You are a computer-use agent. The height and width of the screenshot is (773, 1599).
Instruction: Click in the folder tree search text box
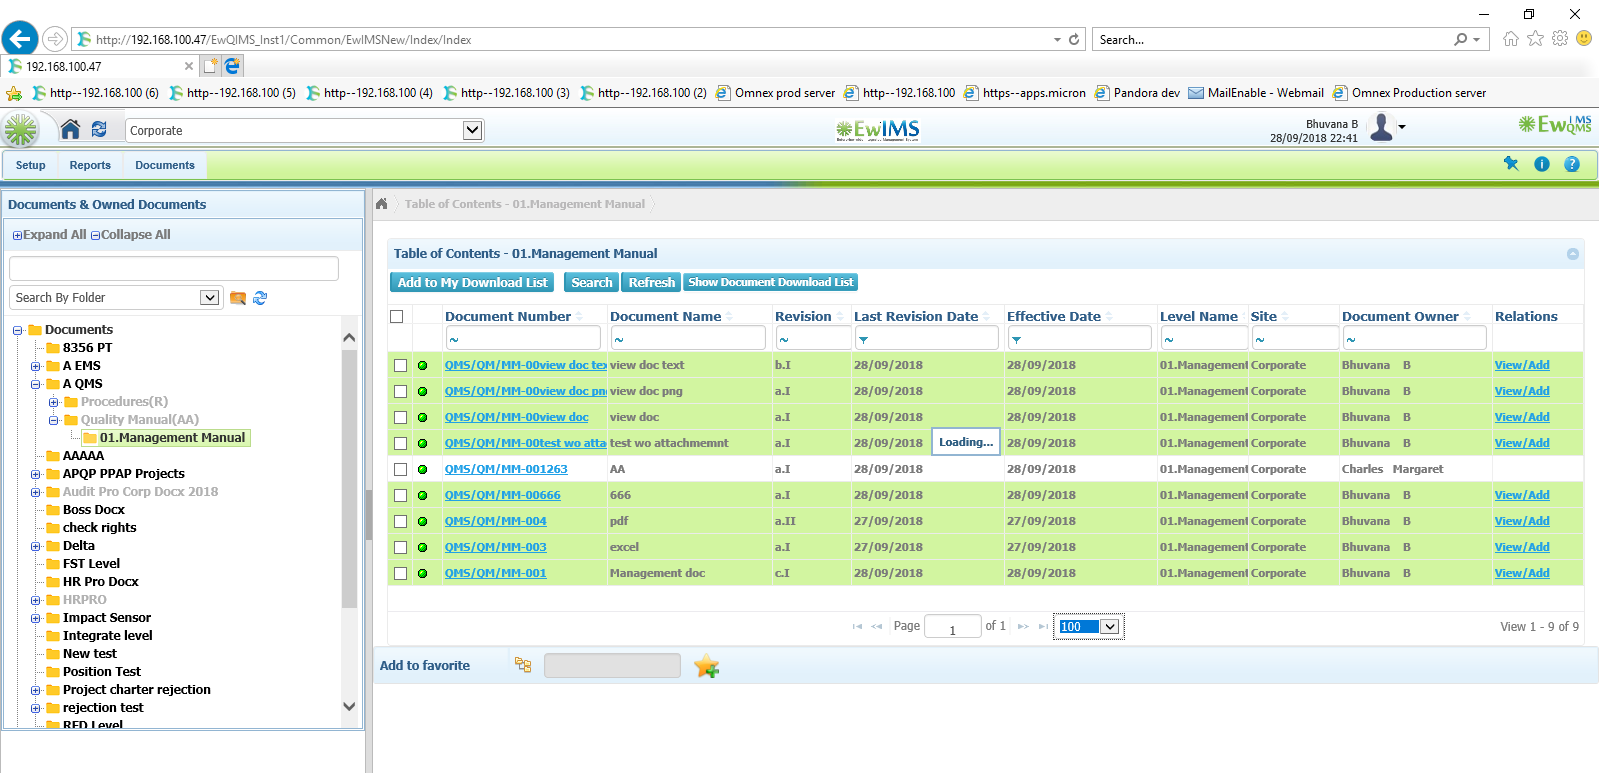coord(174,268)
